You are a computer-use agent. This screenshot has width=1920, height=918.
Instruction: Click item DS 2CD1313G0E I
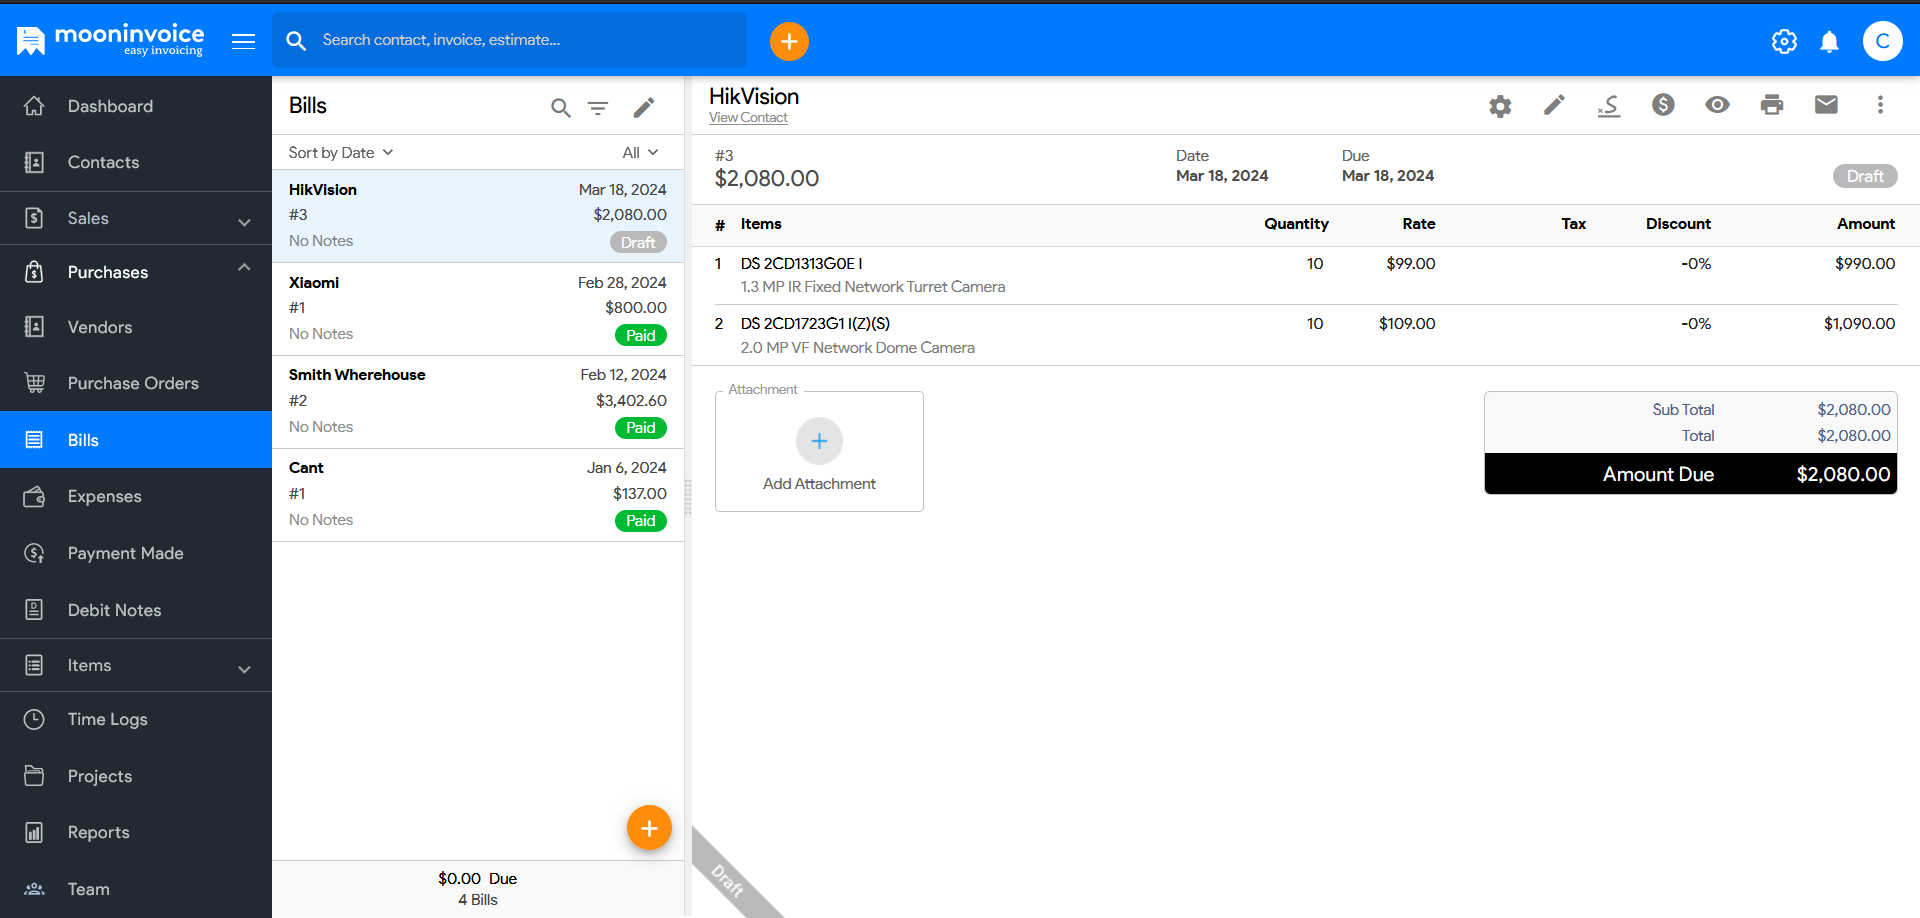click(801, 264)
